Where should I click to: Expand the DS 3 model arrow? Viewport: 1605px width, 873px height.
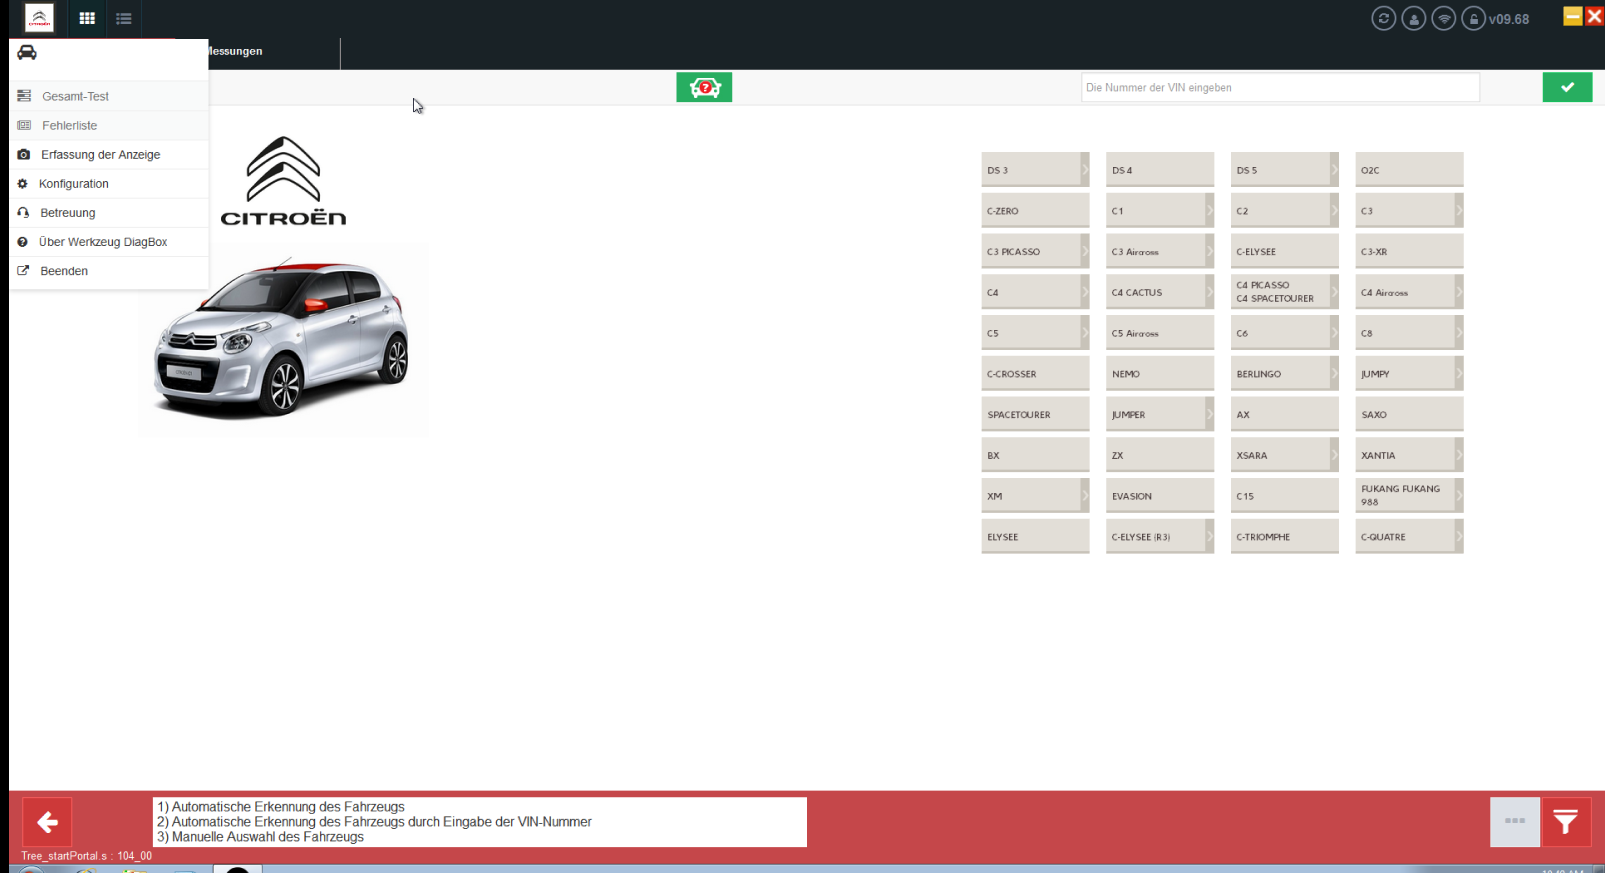[x=1085, y=170]
